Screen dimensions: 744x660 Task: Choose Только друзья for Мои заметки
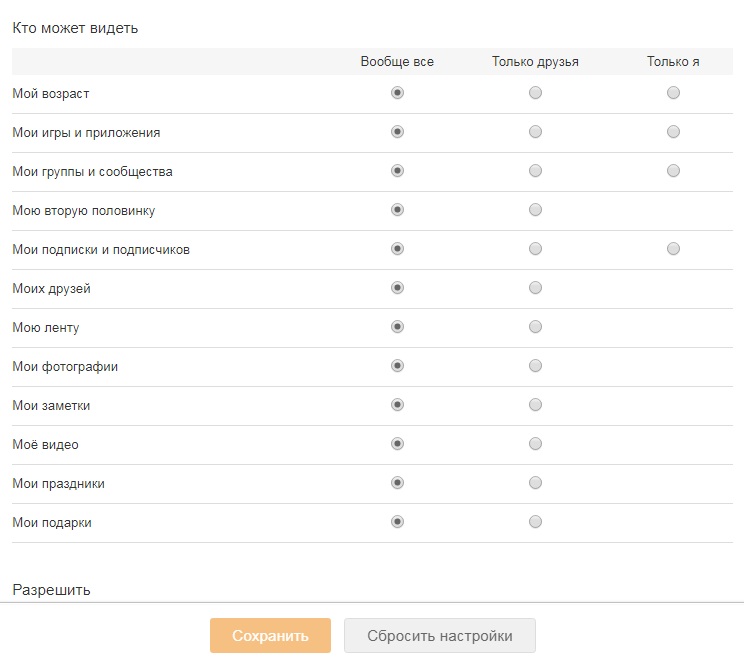535,404
